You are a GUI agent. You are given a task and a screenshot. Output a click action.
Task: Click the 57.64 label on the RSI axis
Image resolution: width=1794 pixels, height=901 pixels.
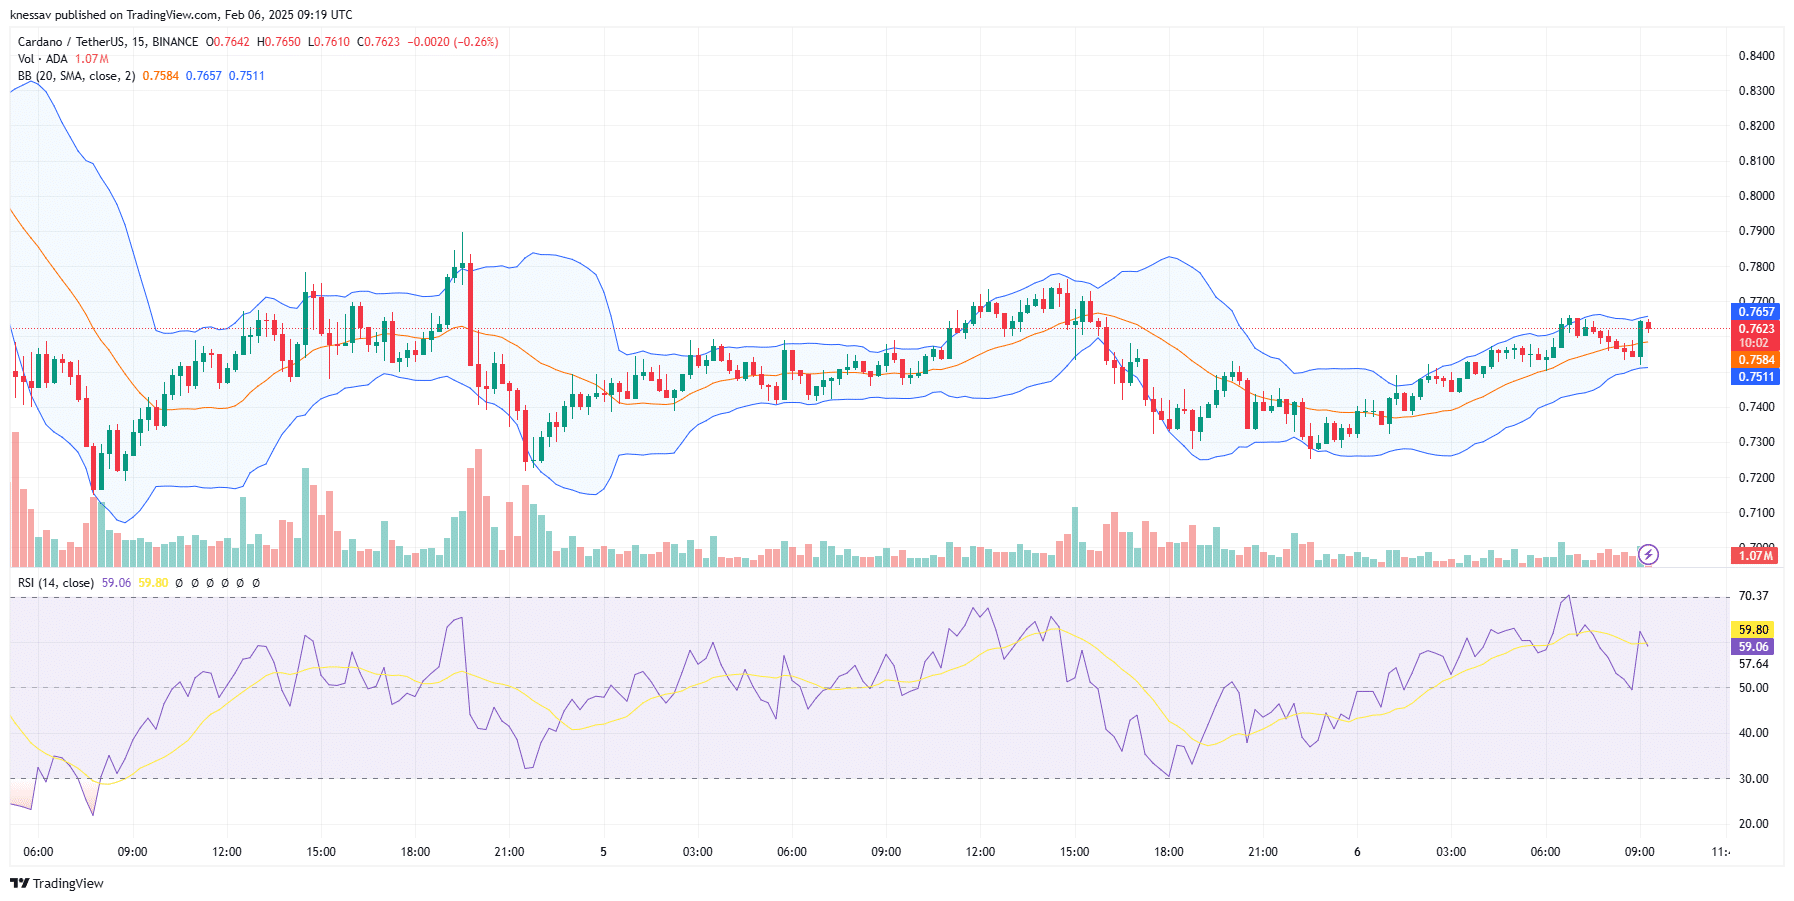point(1753,664)
